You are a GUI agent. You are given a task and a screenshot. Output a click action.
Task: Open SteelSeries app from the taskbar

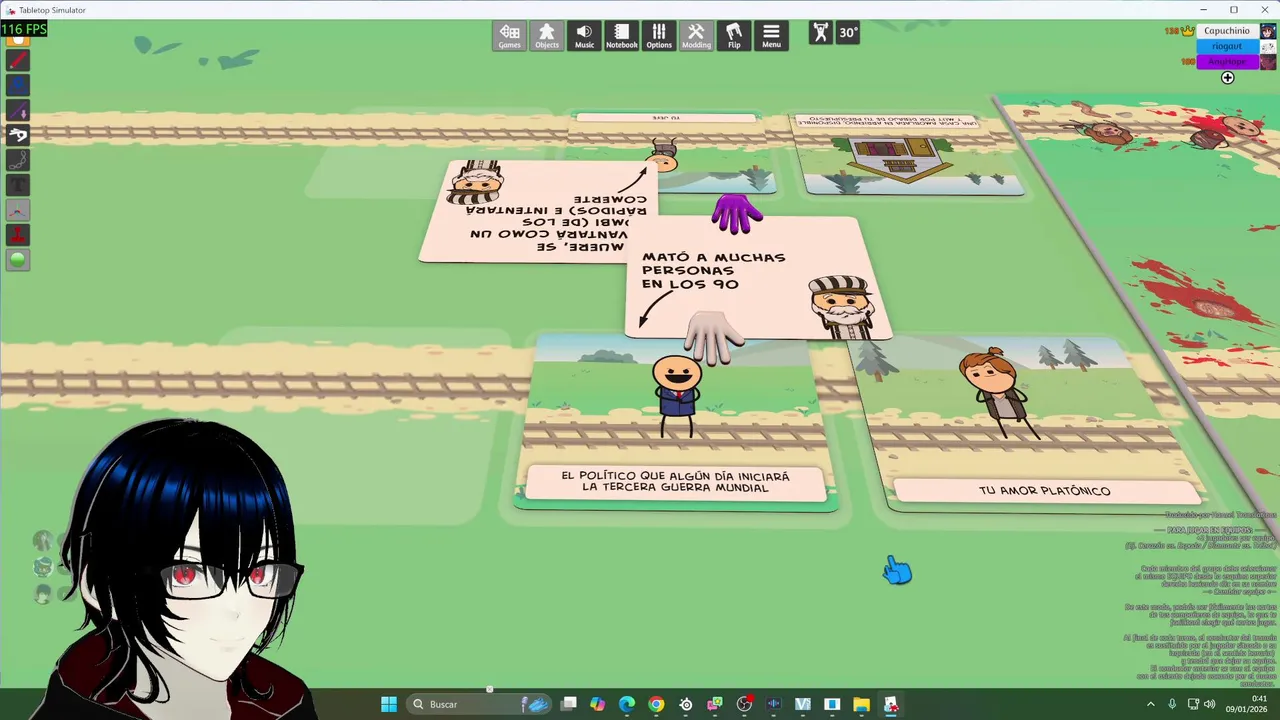tap(685, 704)
